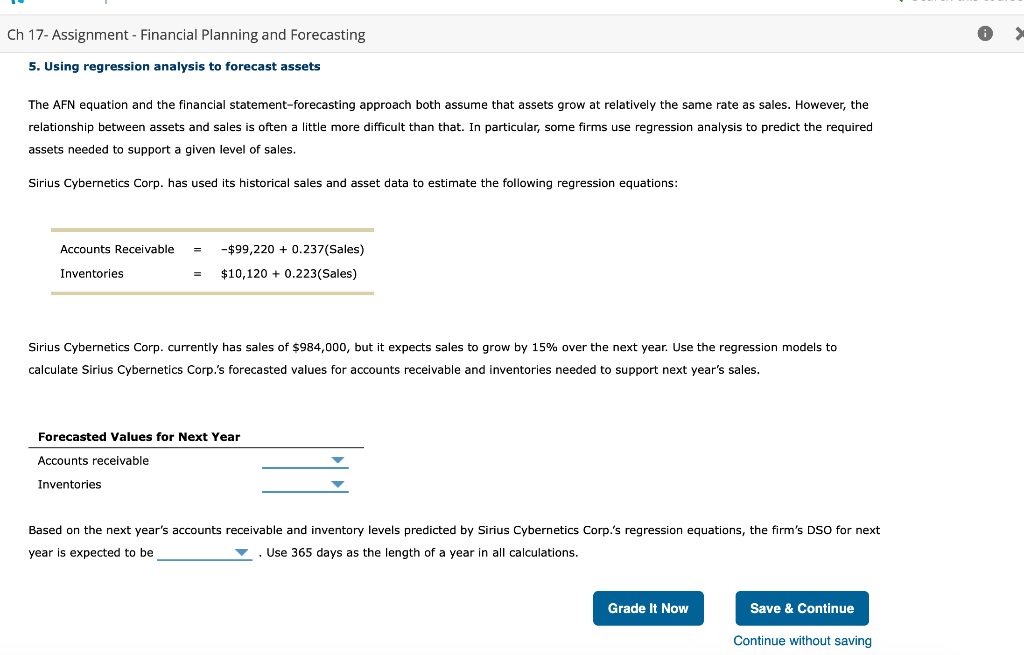Screen dimensions: 1024x655
Task: Click the Continue without saving link
Action: tap(802, 641)
